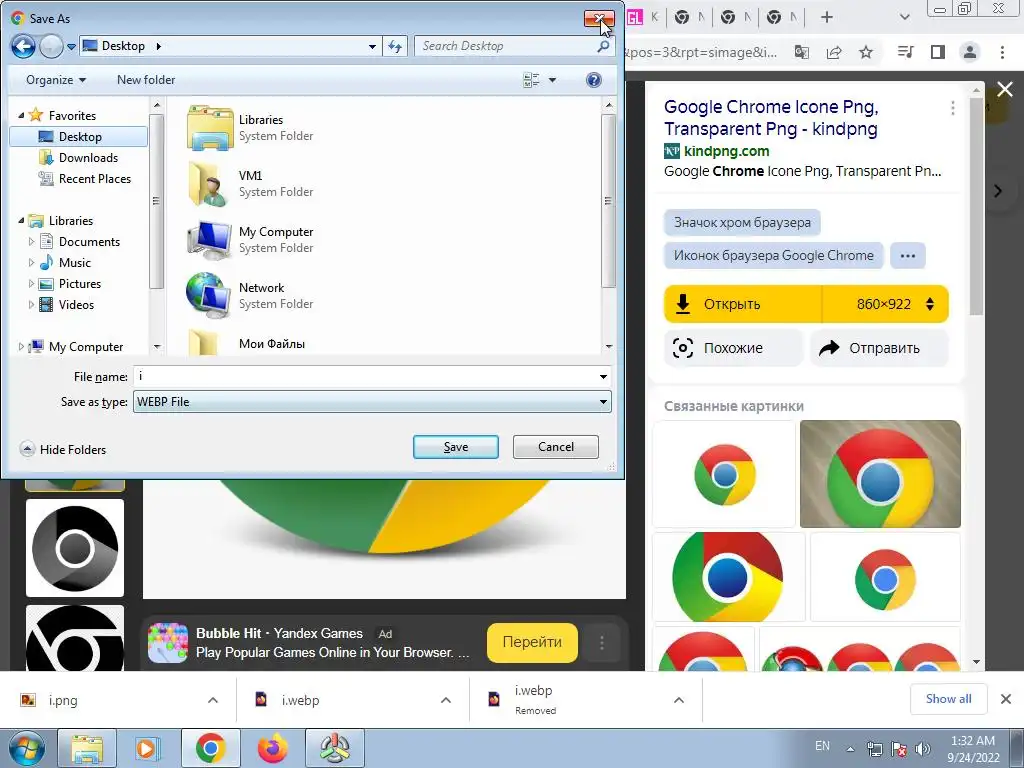This screenshot has height=768, width=1024.
Task: Click Hide Folders toggle
Action: (x=63, y=449)
